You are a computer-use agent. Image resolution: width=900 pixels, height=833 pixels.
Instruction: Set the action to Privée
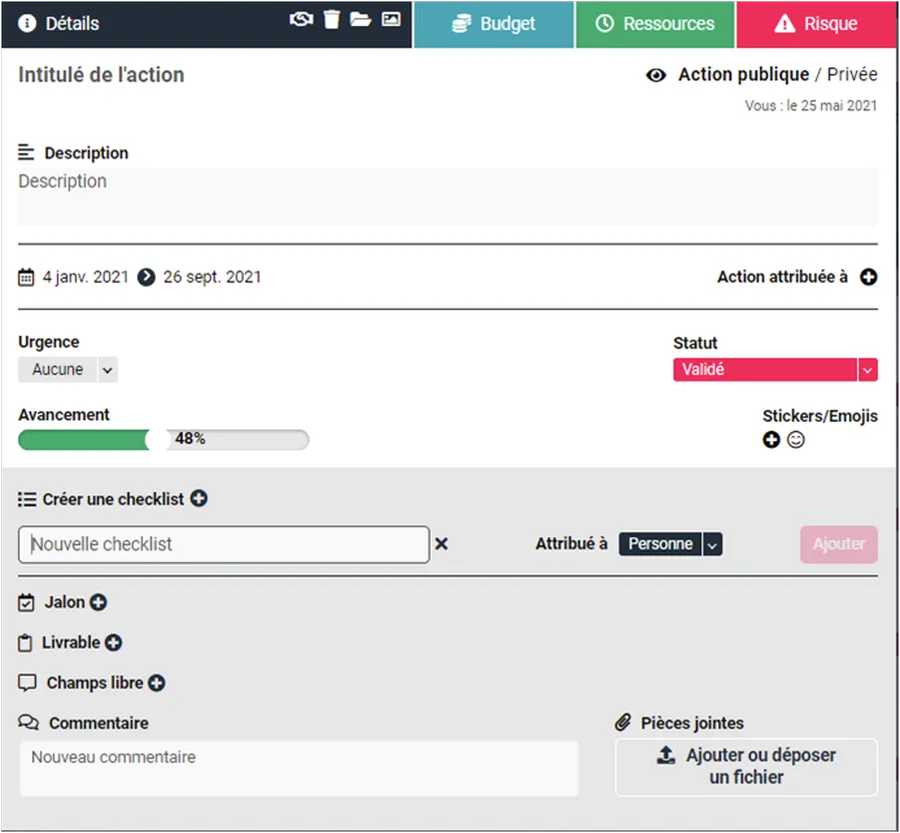pos(852,75)
